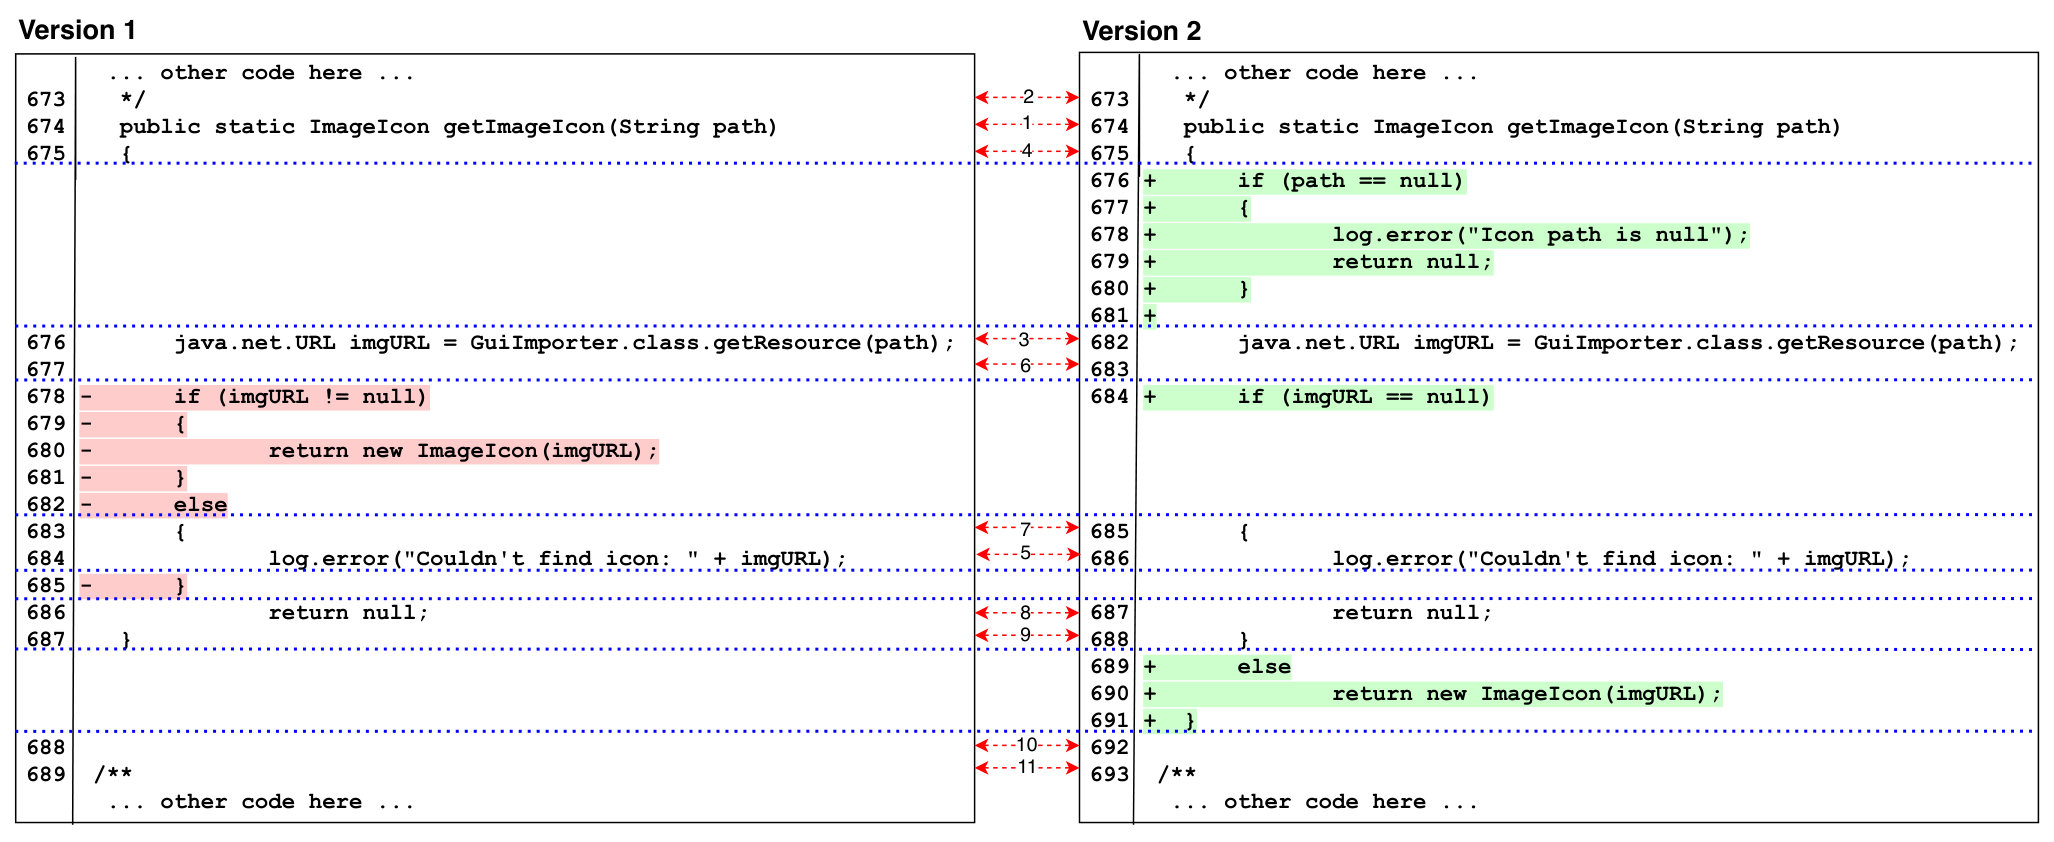Select the mapping arrow labeled 5
This screenshot has width=2054, height=842.
pos(1027,553)
